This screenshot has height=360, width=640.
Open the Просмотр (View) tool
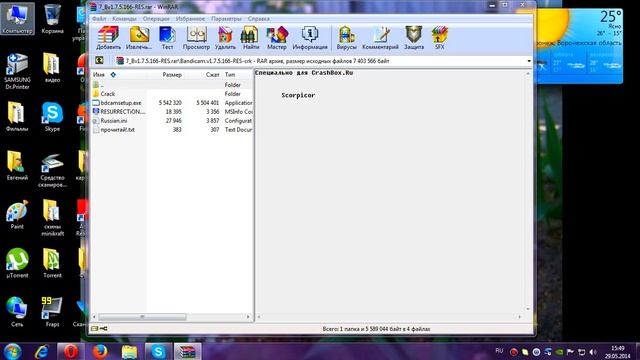(196, 38)
